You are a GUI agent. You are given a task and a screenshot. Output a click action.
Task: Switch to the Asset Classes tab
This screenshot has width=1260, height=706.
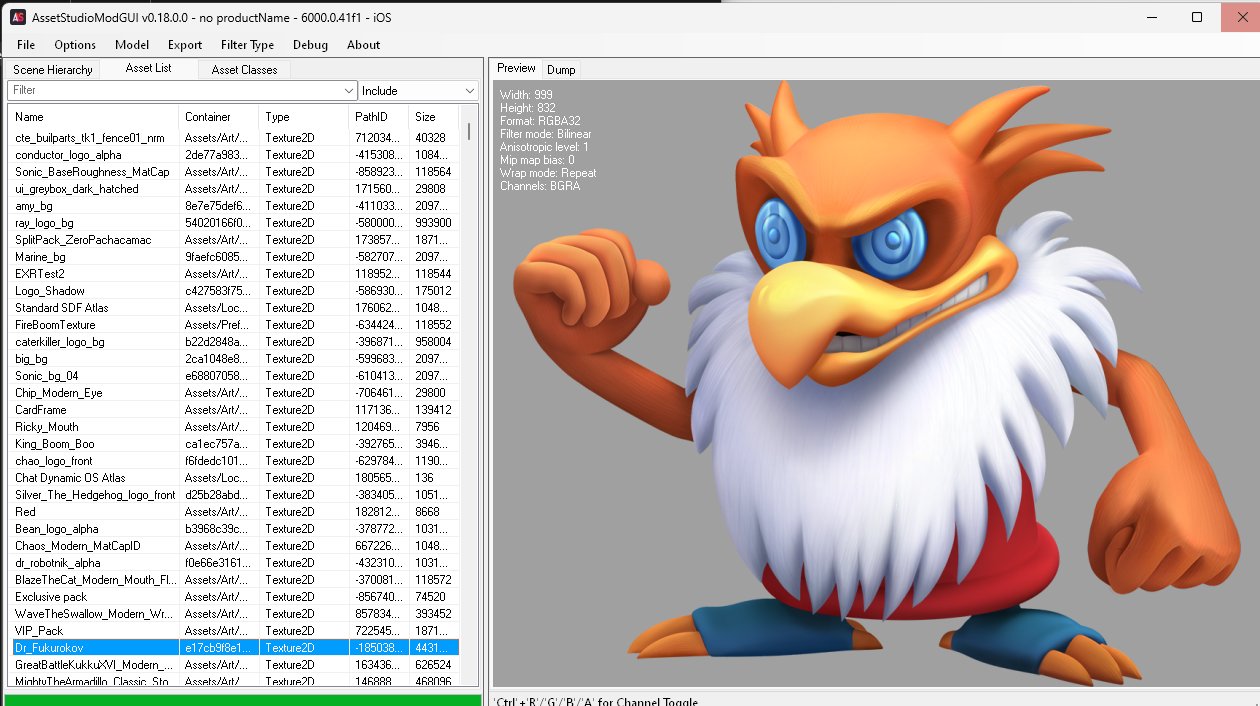pyautogui.click(x=244, y=70)
